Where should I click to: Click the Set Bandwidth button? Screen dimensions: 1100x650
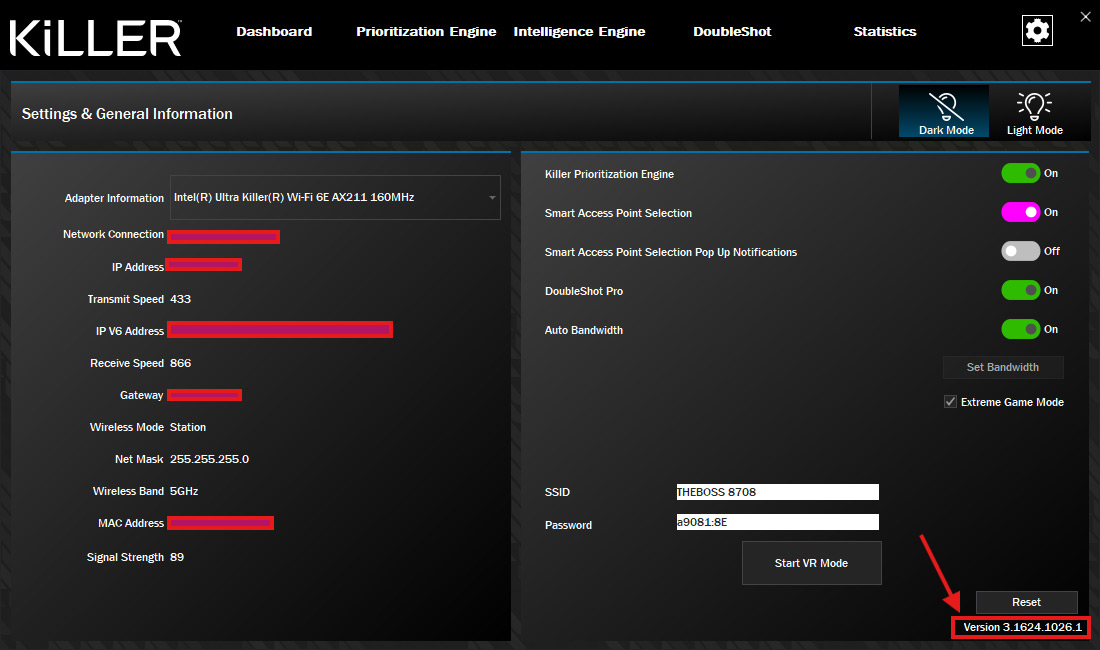pos(1002,367)
